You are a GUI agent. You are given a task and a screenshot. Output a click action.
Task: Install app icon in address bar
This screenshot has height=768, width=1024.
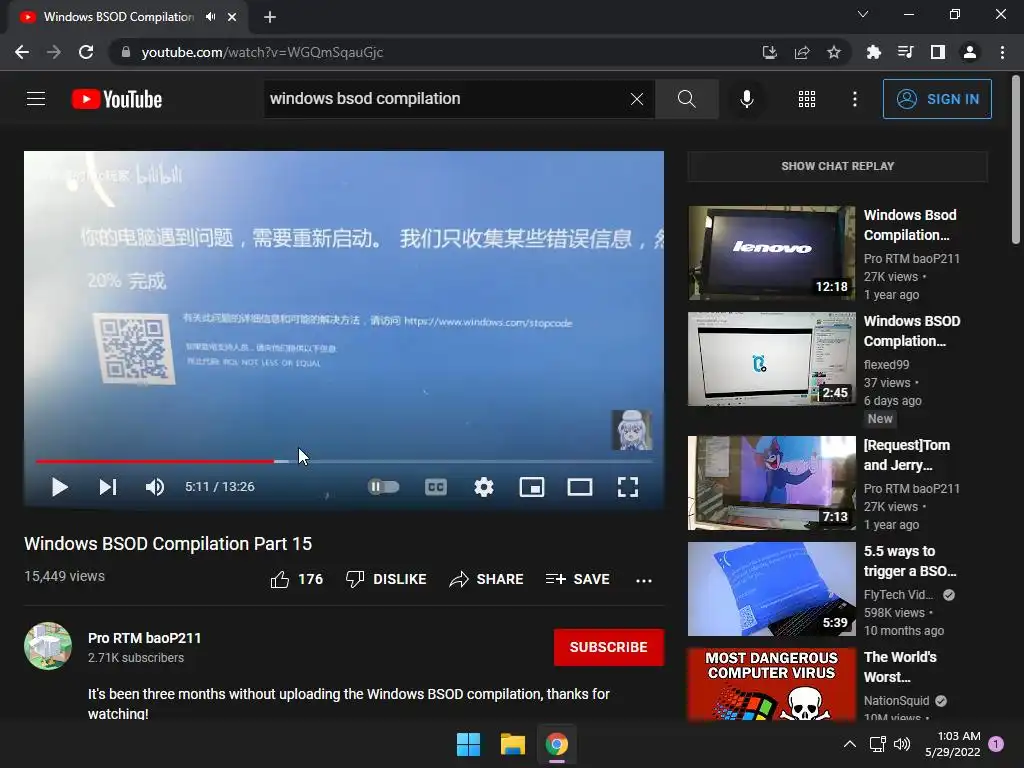769,52
